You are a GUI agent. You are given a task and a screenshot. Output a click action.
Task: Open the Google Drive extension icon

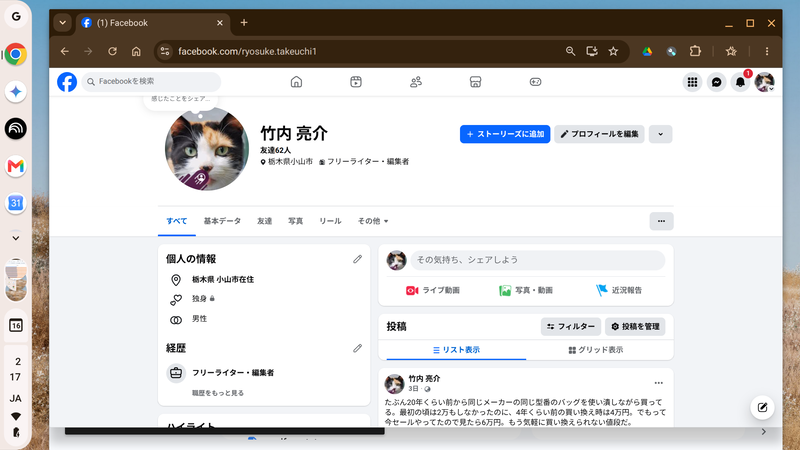pyautogui.click(x=647, y=51)
